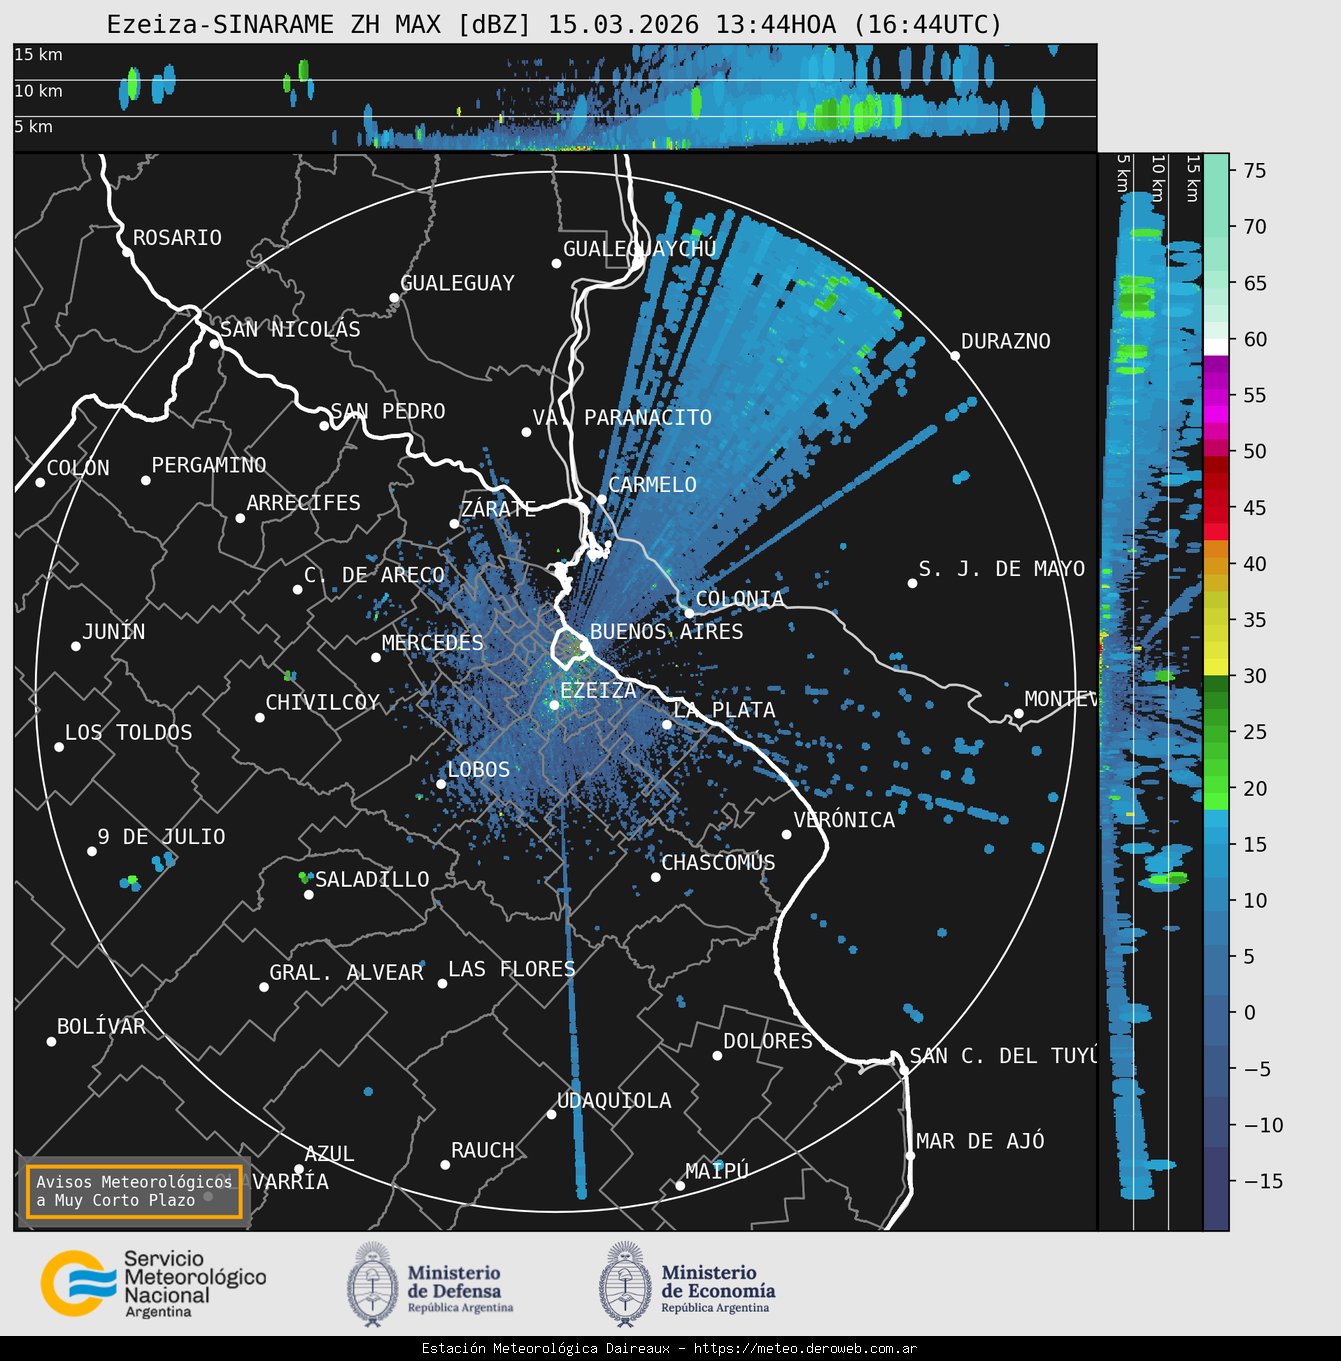Click the Ezeiza radar site marker
The width and height of the screenshot is (1341, 1361).
coord(554,705)
